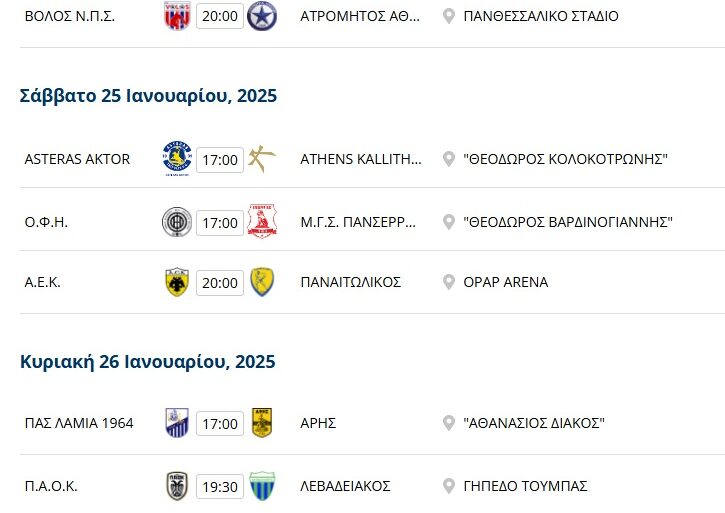This screenshot has width=725, height=513.
Task: Click the Athens Kallithea team logo
Action: (x=262, y=159)
